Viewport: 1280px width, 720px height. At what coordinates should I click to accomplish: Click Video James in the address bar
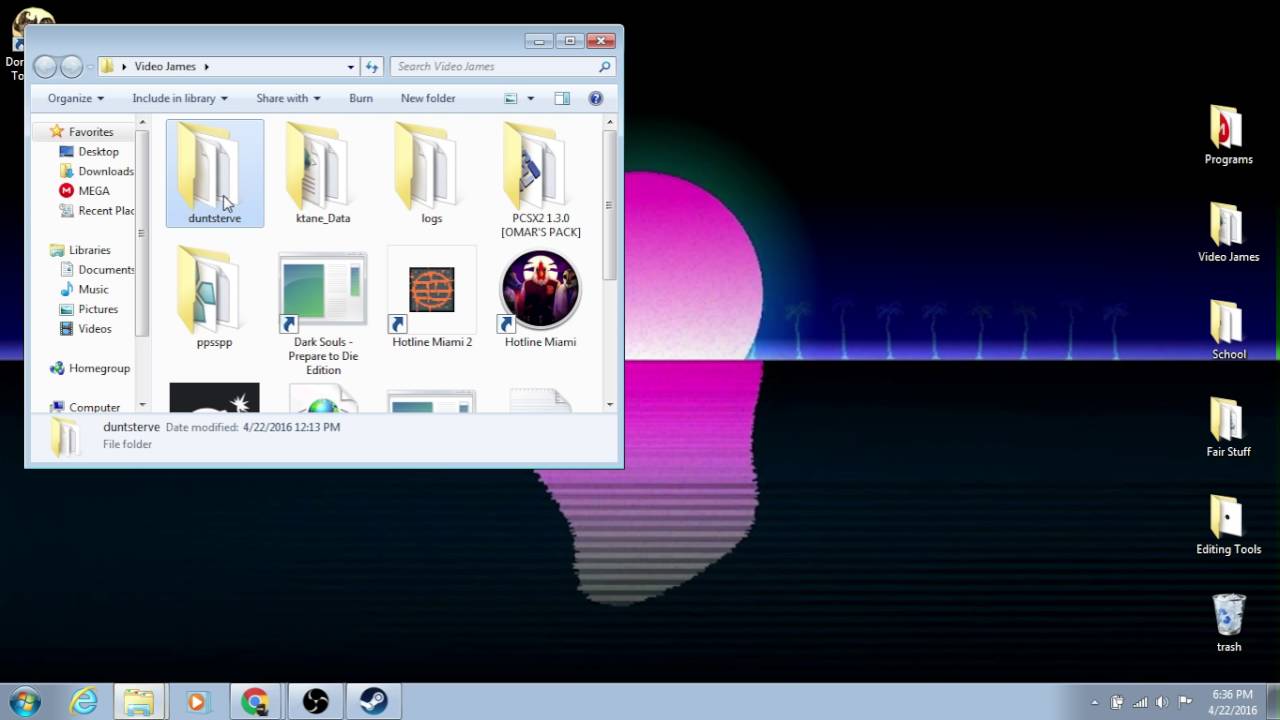click(x=165, y=67)
